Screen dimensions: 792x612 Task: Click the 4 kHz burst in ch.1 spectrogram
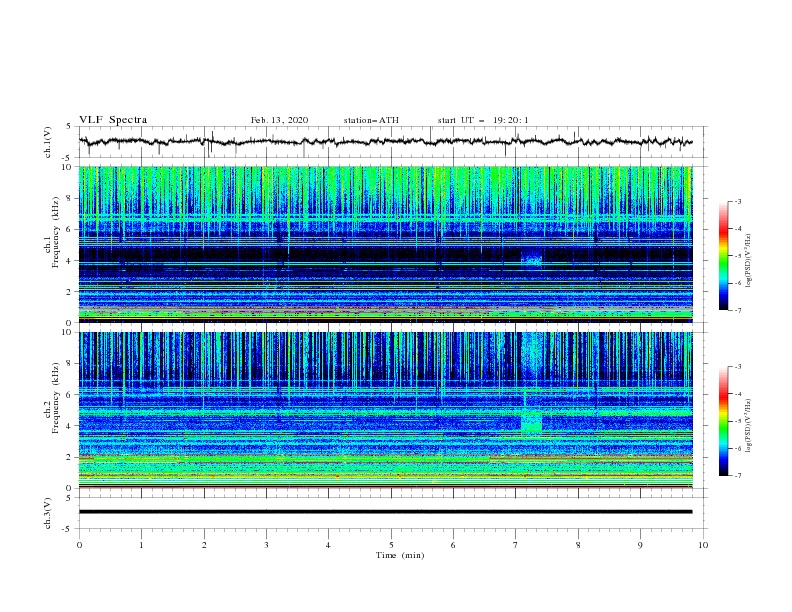pyautogui.click(x=531, y=261)
